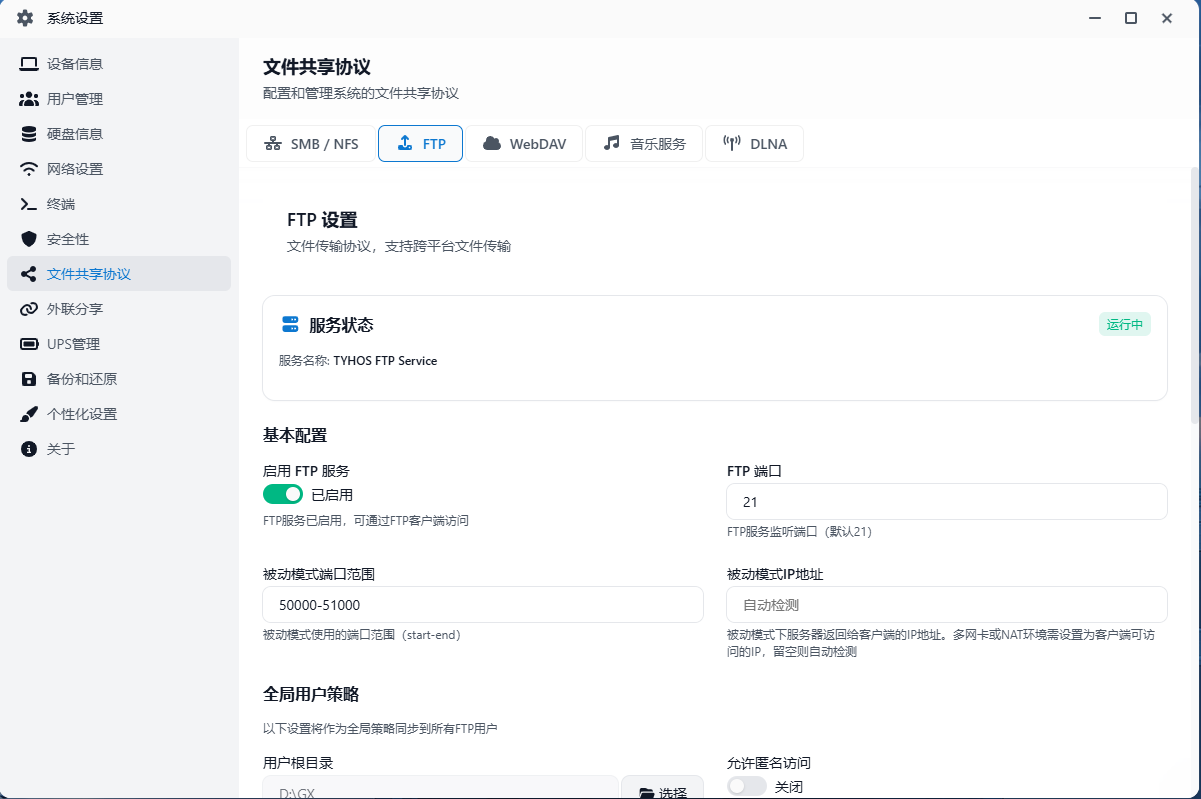The width and height of the screenshot is (1201, 799).
Task: Open 用户管理 in the sidebar
Action: (x=119, y=99)
